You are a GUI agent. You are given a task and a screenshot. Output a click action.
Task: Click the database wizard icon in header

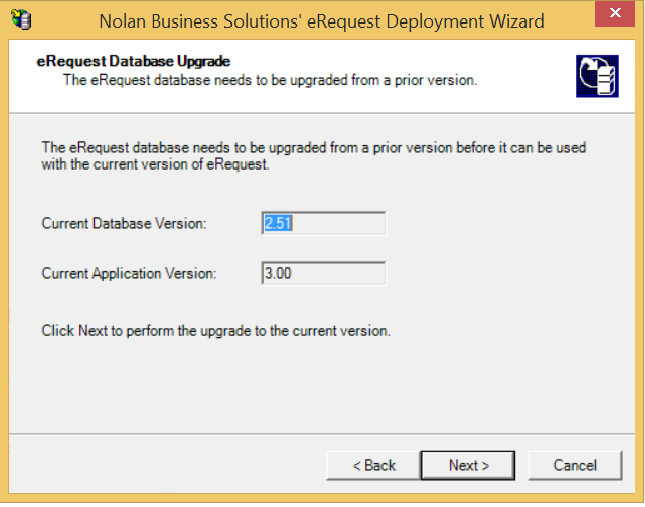596,76
